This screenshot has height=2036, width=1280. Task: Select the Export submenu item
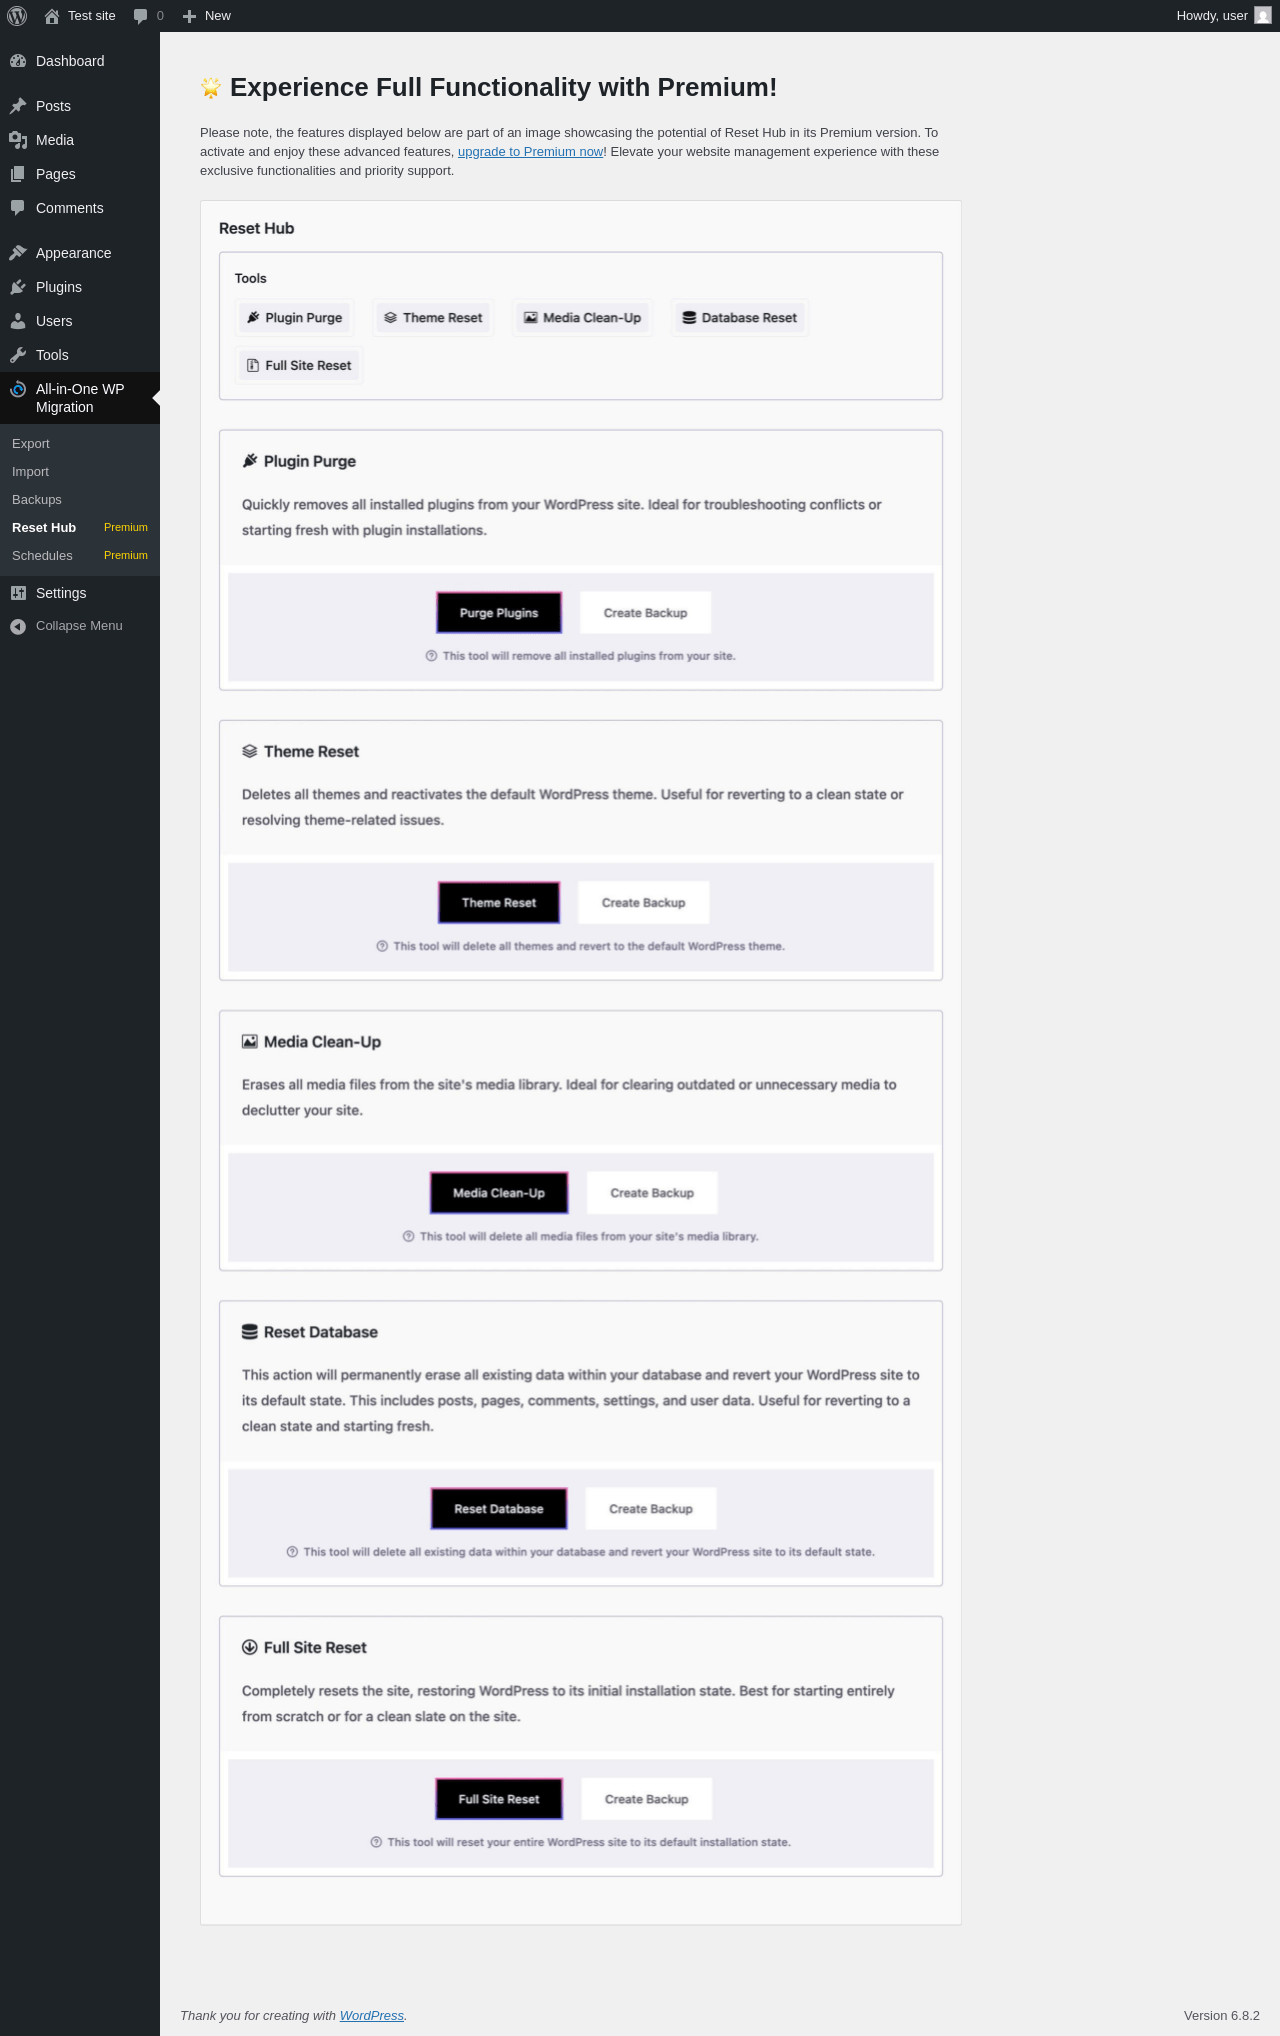click(31, 444)
